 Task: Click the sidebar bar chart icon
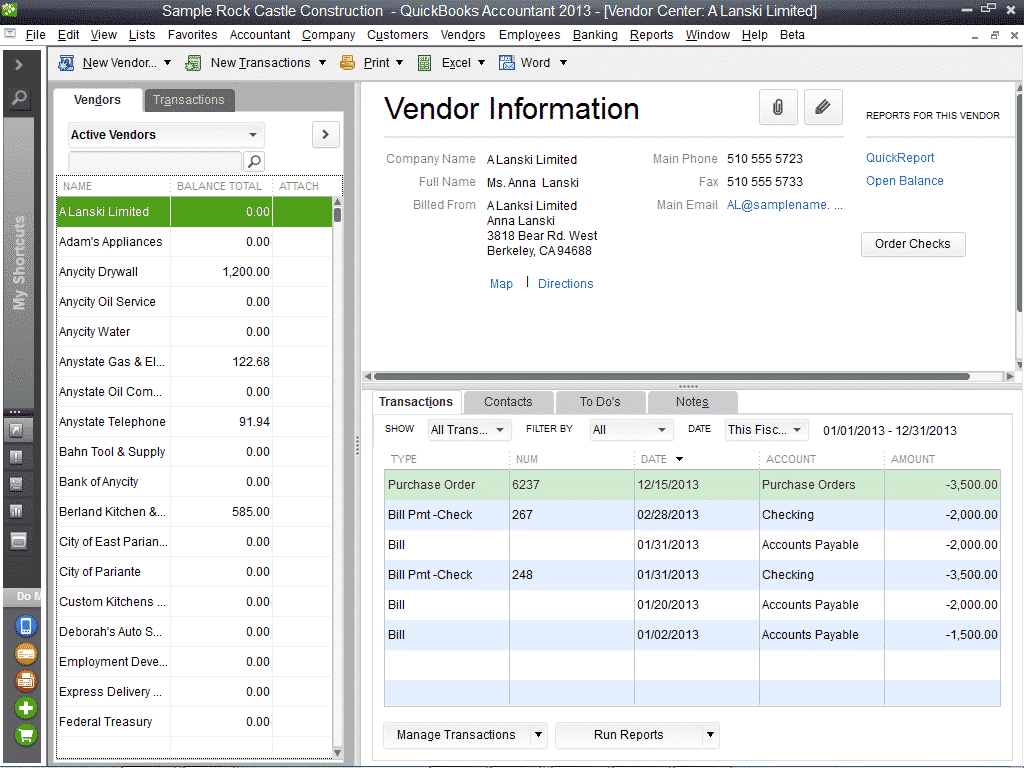click(17, 511)
